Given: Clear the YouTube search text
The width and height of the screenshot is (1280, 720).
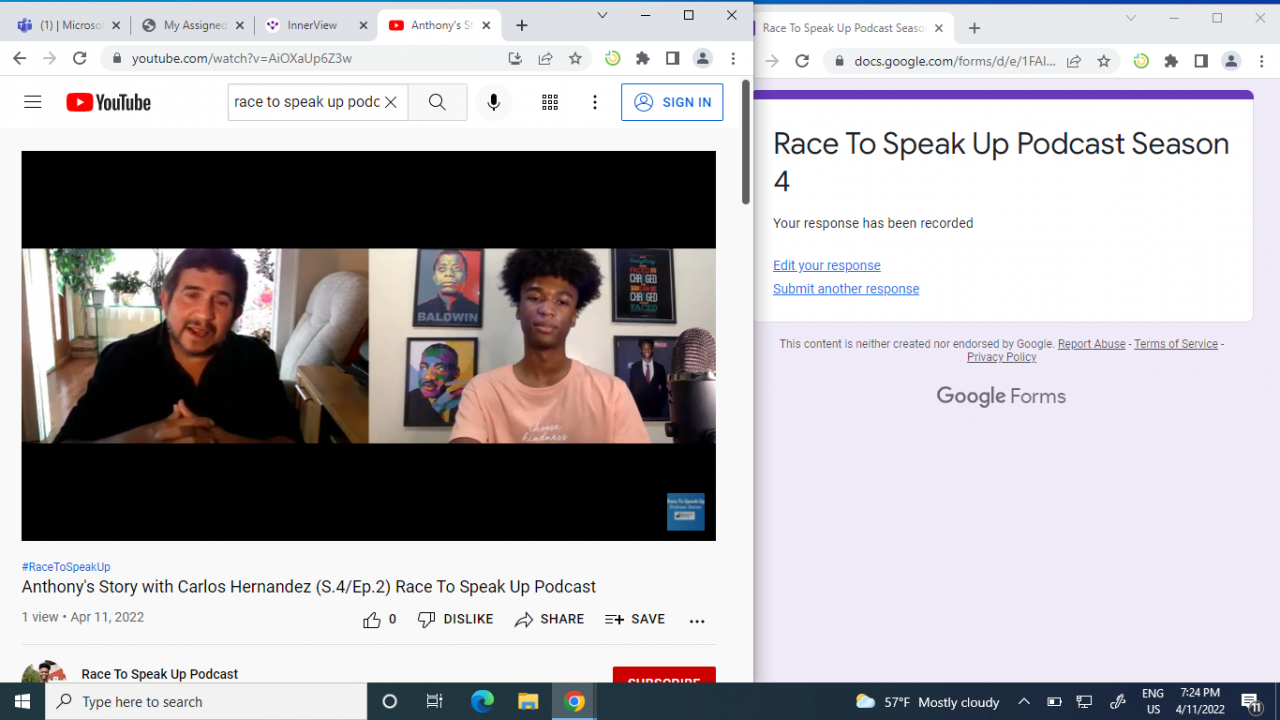Looking at the screenshot, I should pyautogui.click(x=391, y=102).
